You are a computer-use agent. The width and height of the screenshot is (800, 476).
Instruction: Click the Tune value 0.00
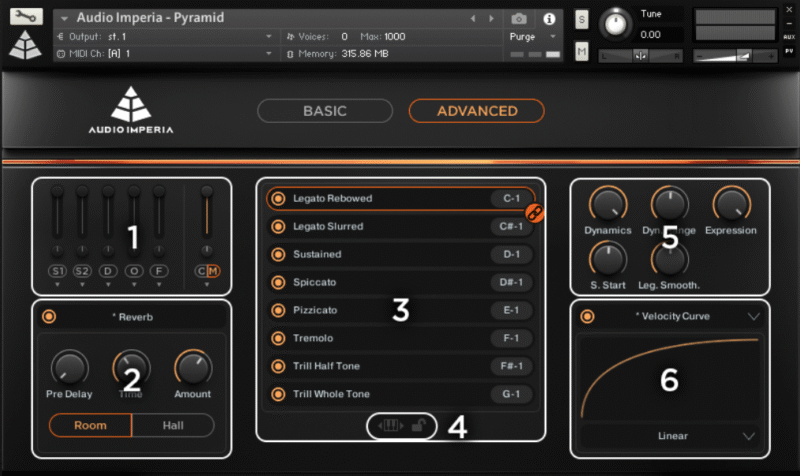point(651,35)
